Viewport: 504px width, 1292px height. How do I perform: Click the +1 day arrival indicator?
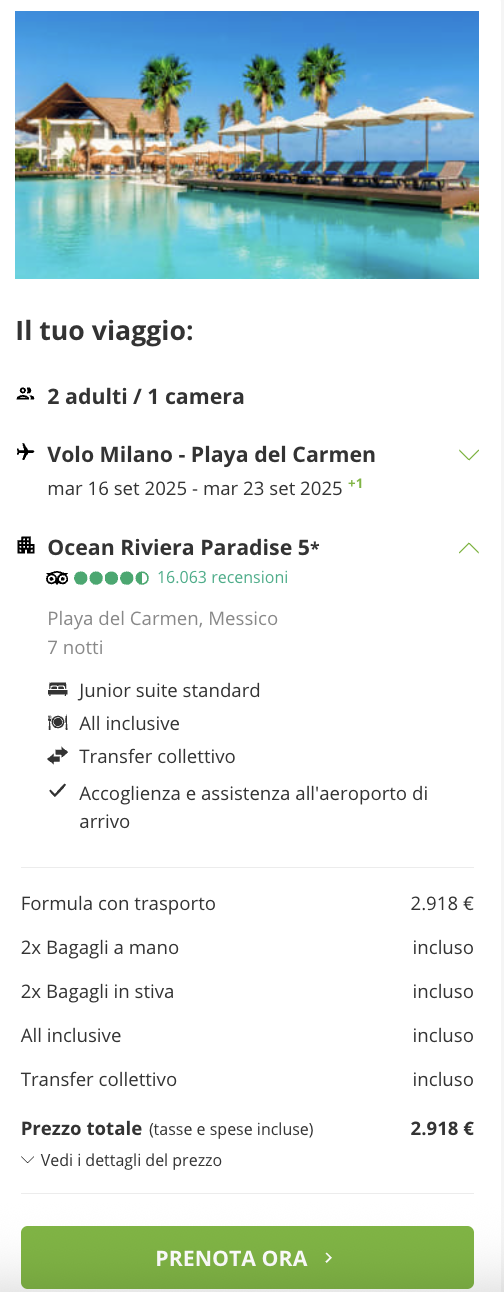click(x=355, y=484)
